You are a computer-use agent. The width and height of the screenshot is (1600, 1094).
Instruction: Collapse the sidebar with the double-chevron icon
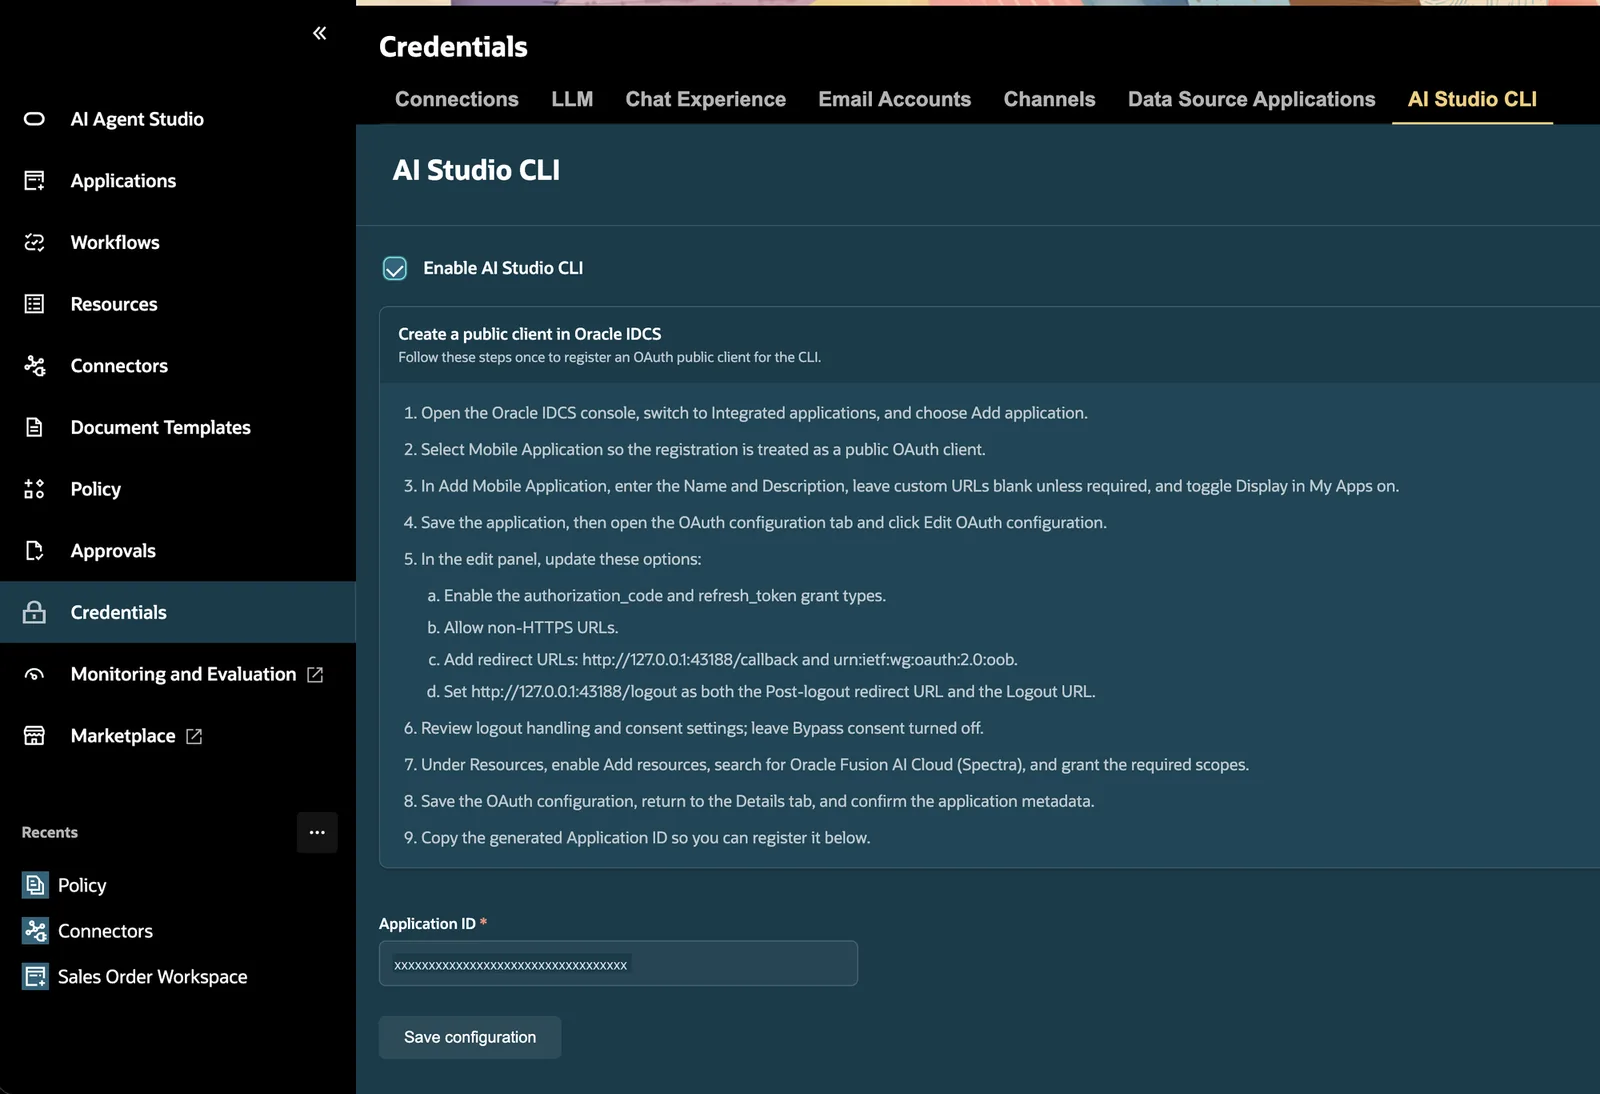tap(319, 33)
